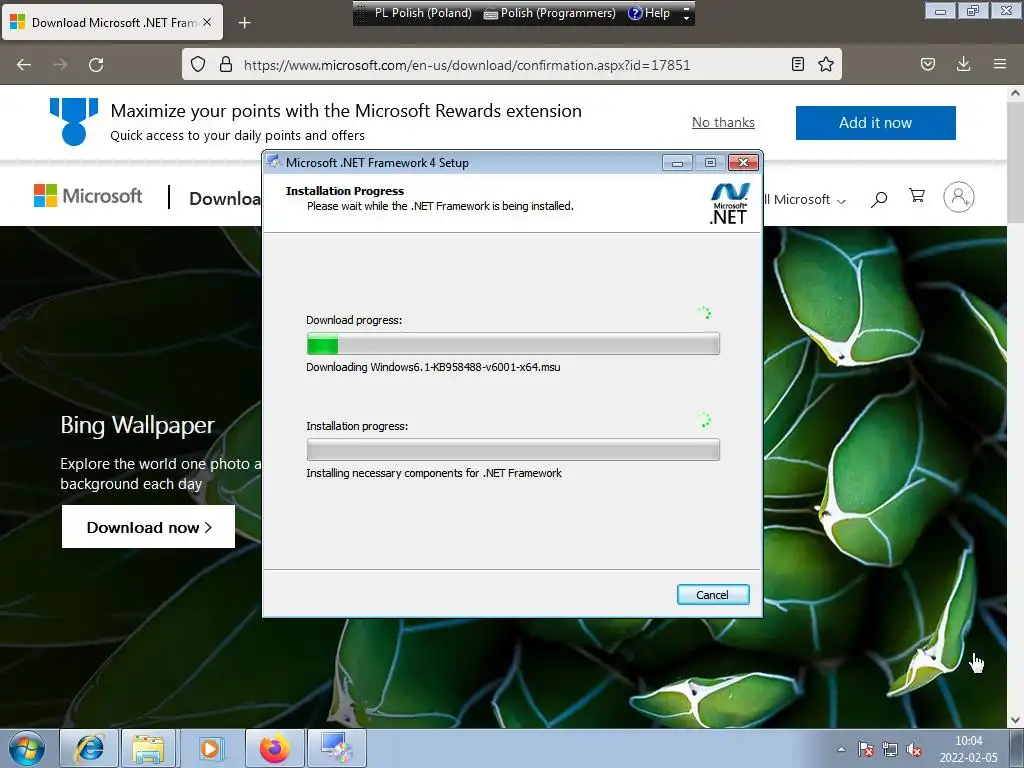Click the Firefox taskbar icon
The width and height of the screenshot is (1024, 768).
(274, 748)
